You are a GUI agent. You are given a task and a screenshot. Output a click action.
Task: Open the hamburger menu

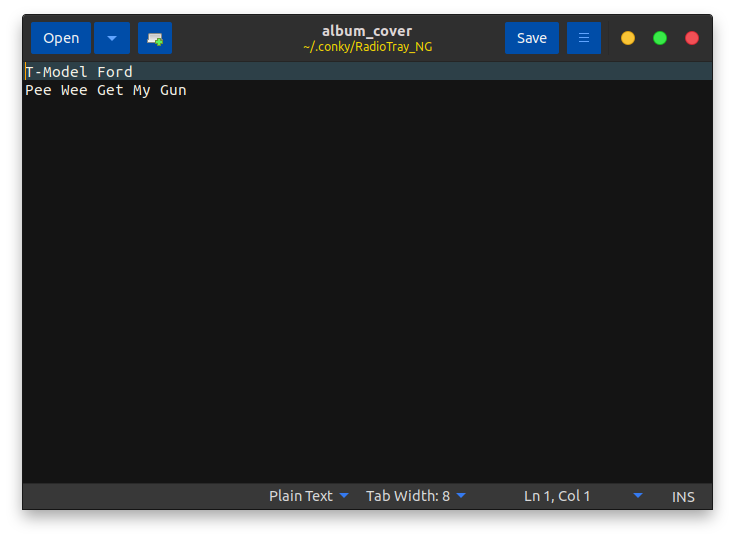click(584, 38)
